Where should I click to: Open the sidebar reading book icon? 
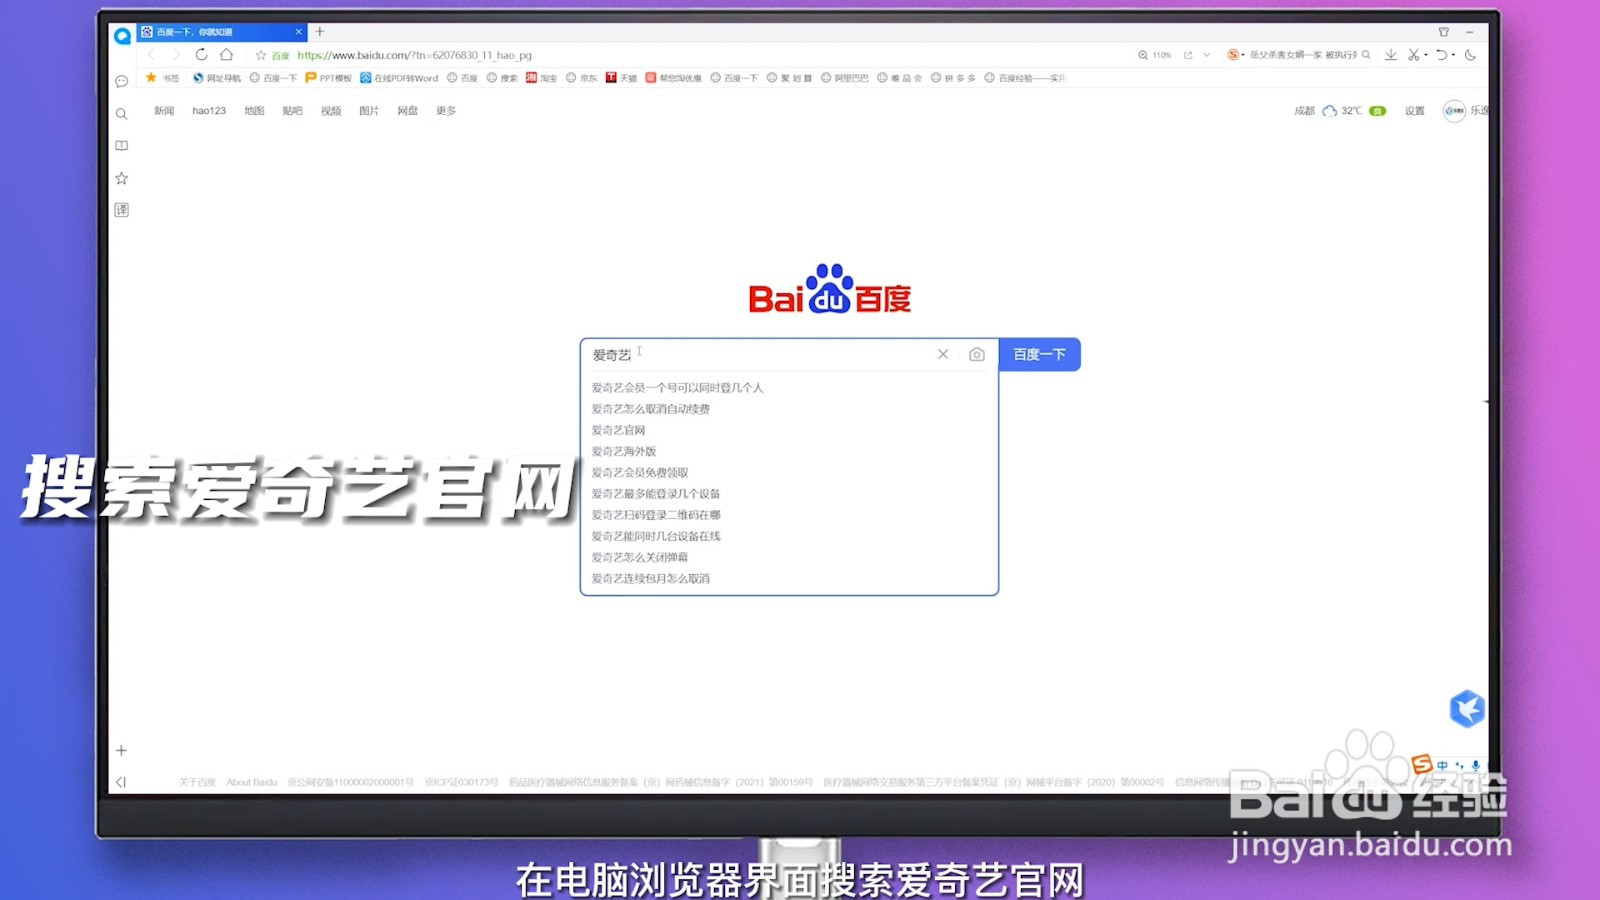pos(122,146)
